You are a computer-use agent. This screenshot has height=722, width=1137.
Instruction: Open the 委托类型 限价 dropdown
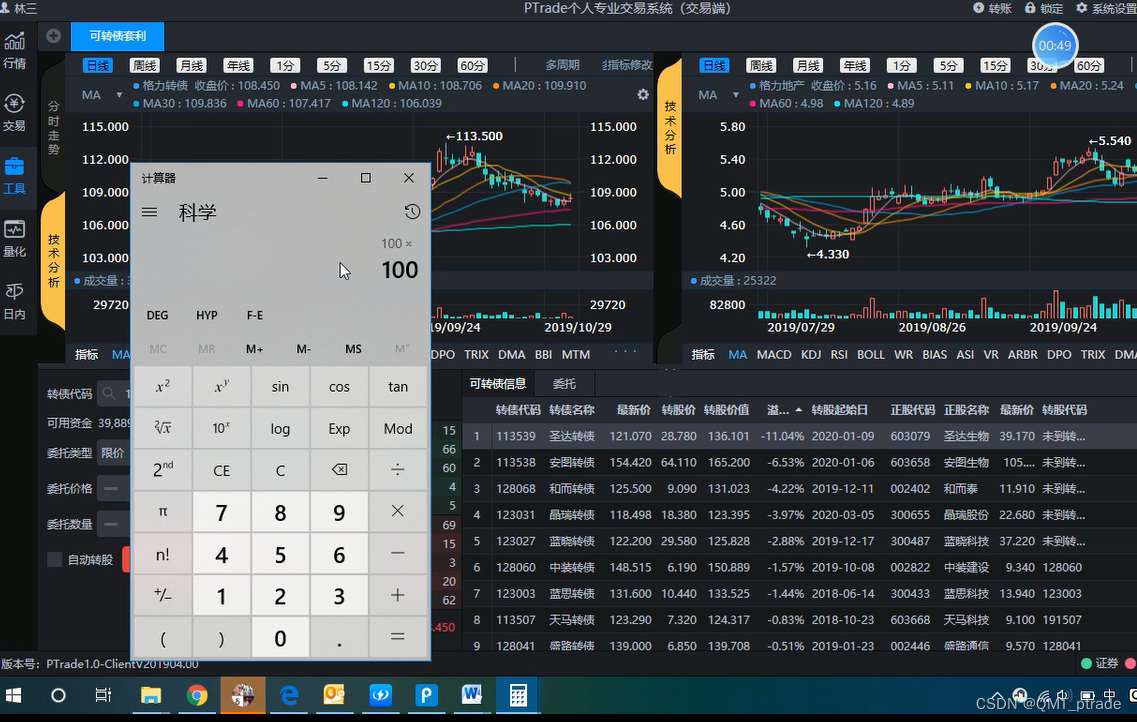(x=113, y=452)
